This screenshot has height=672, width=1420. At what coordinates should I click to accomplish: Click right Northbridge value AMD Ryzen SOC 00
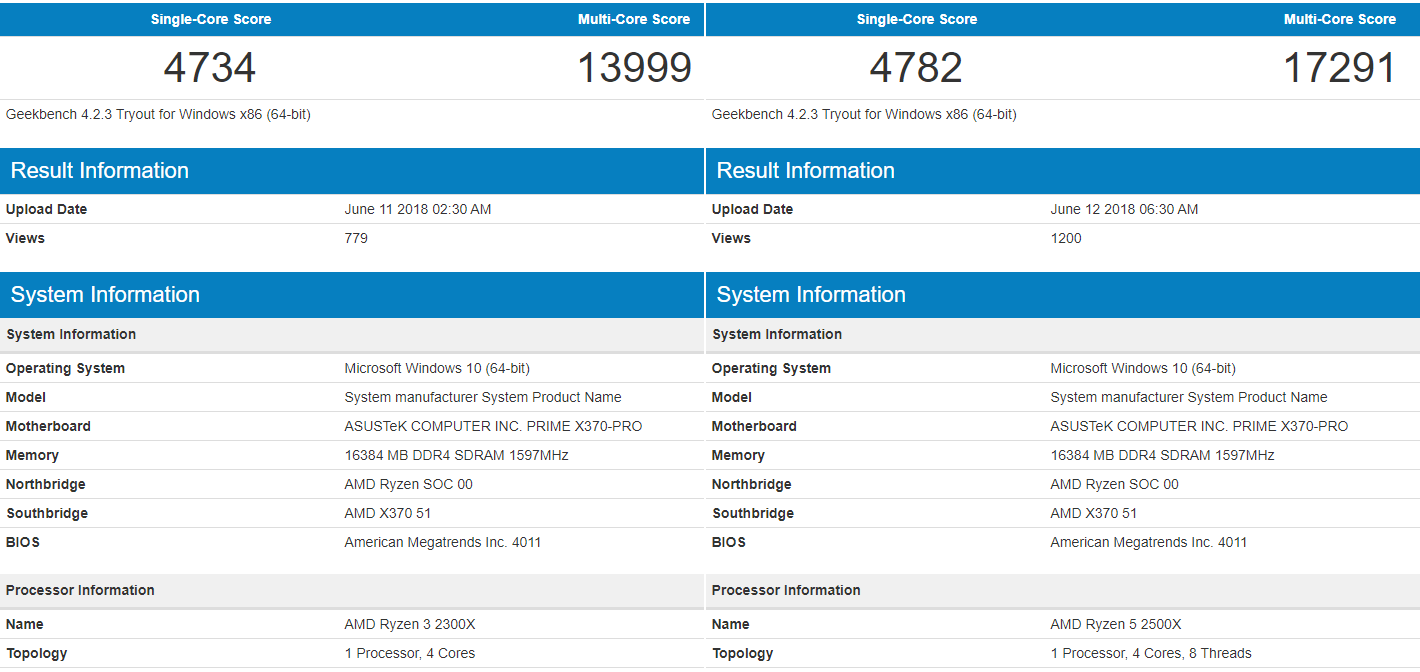pos(1115,484)
